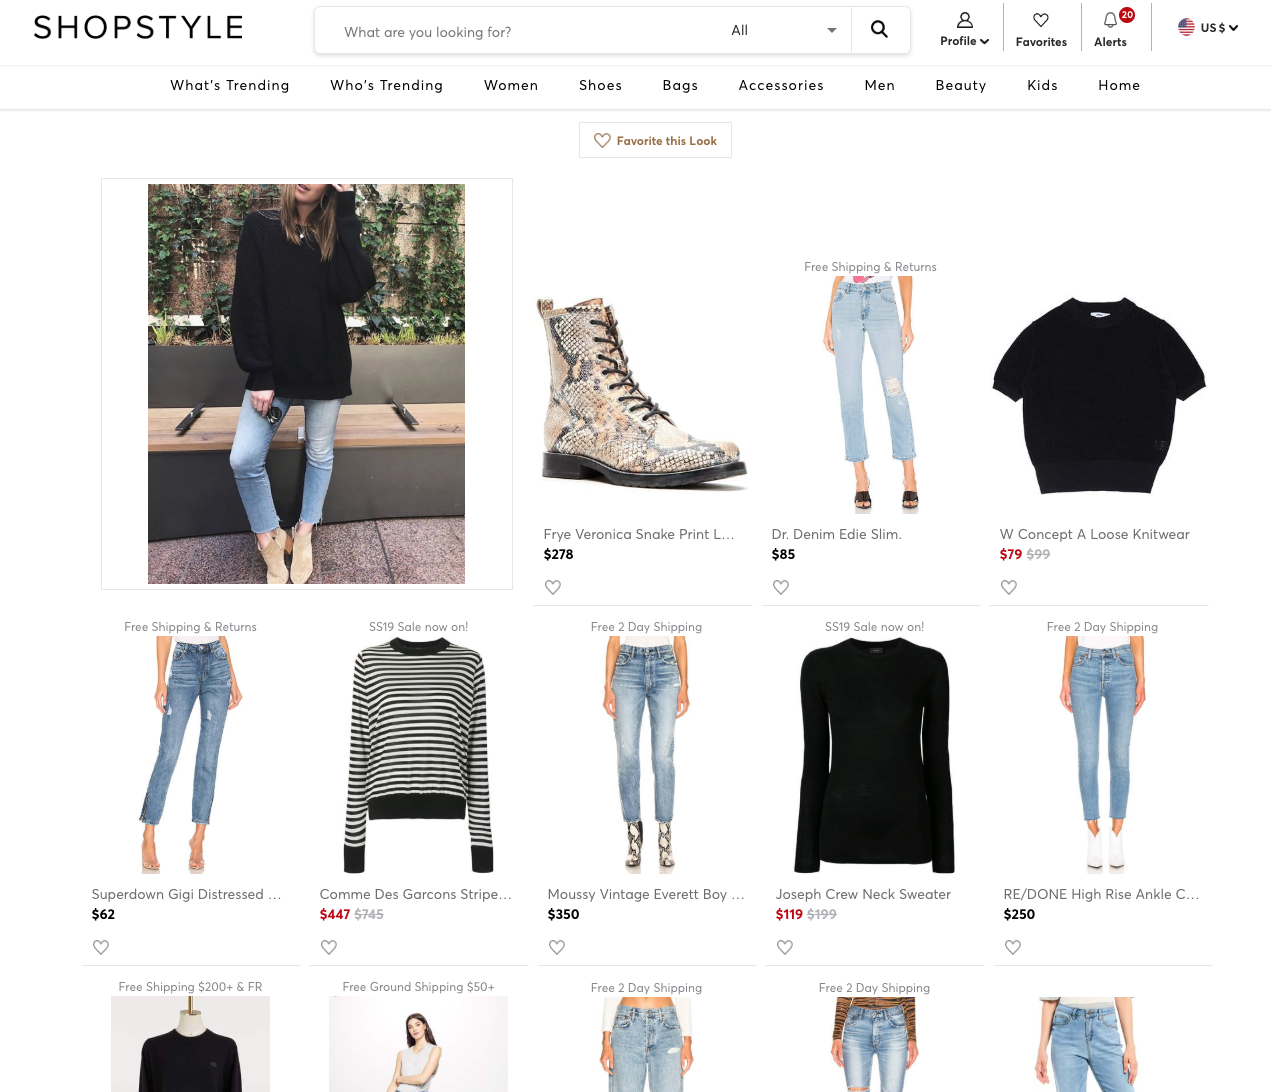Heart the Superdown Gigi Distressed jeans
This screenshot has height=1092, width=1271.
(101, 948)
